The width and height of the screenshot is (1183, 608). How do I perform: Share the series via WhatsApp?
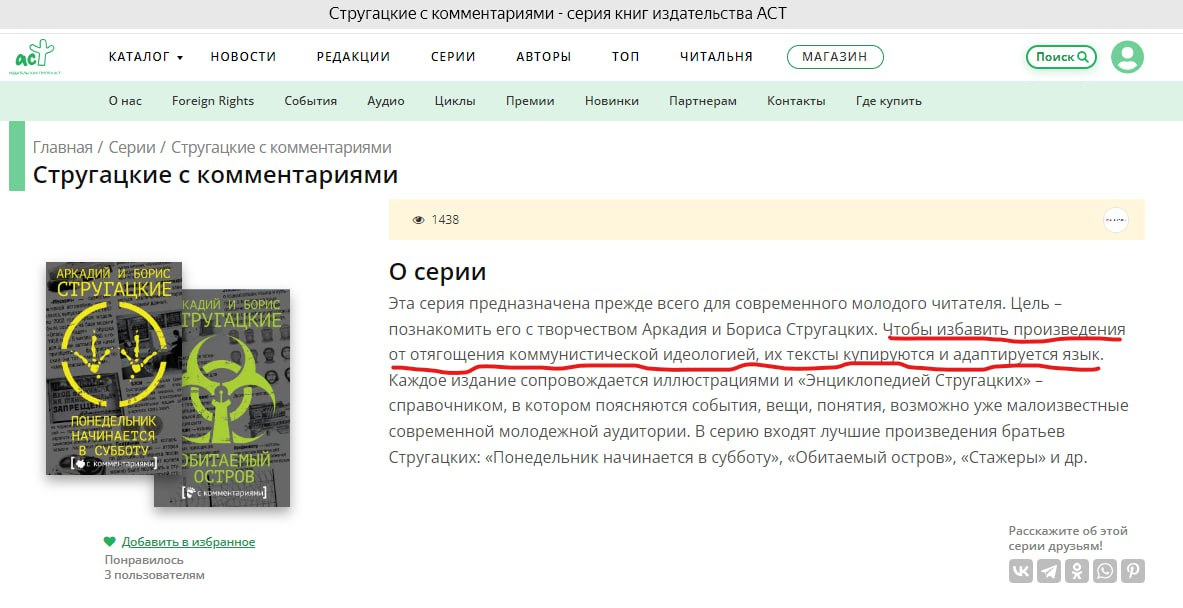point(1105,571)
